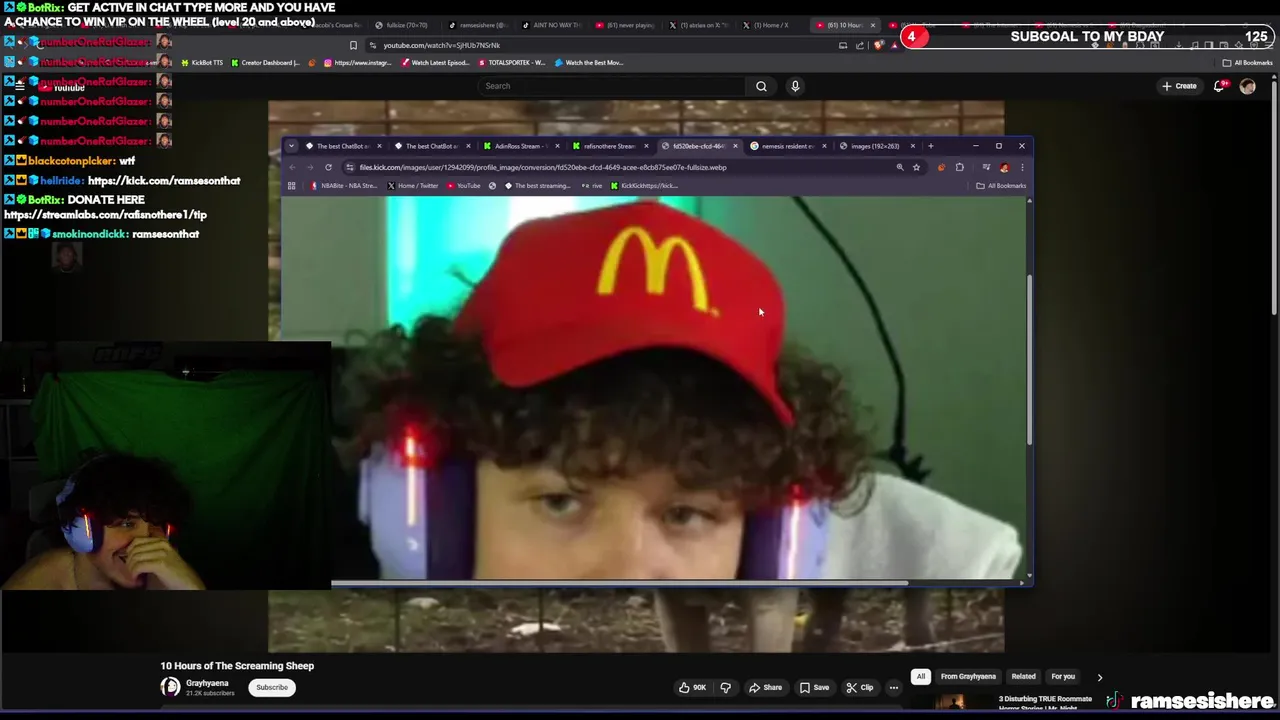Click the zoom magnifier in address bar
1280x720 pixels.
(899, 167)
